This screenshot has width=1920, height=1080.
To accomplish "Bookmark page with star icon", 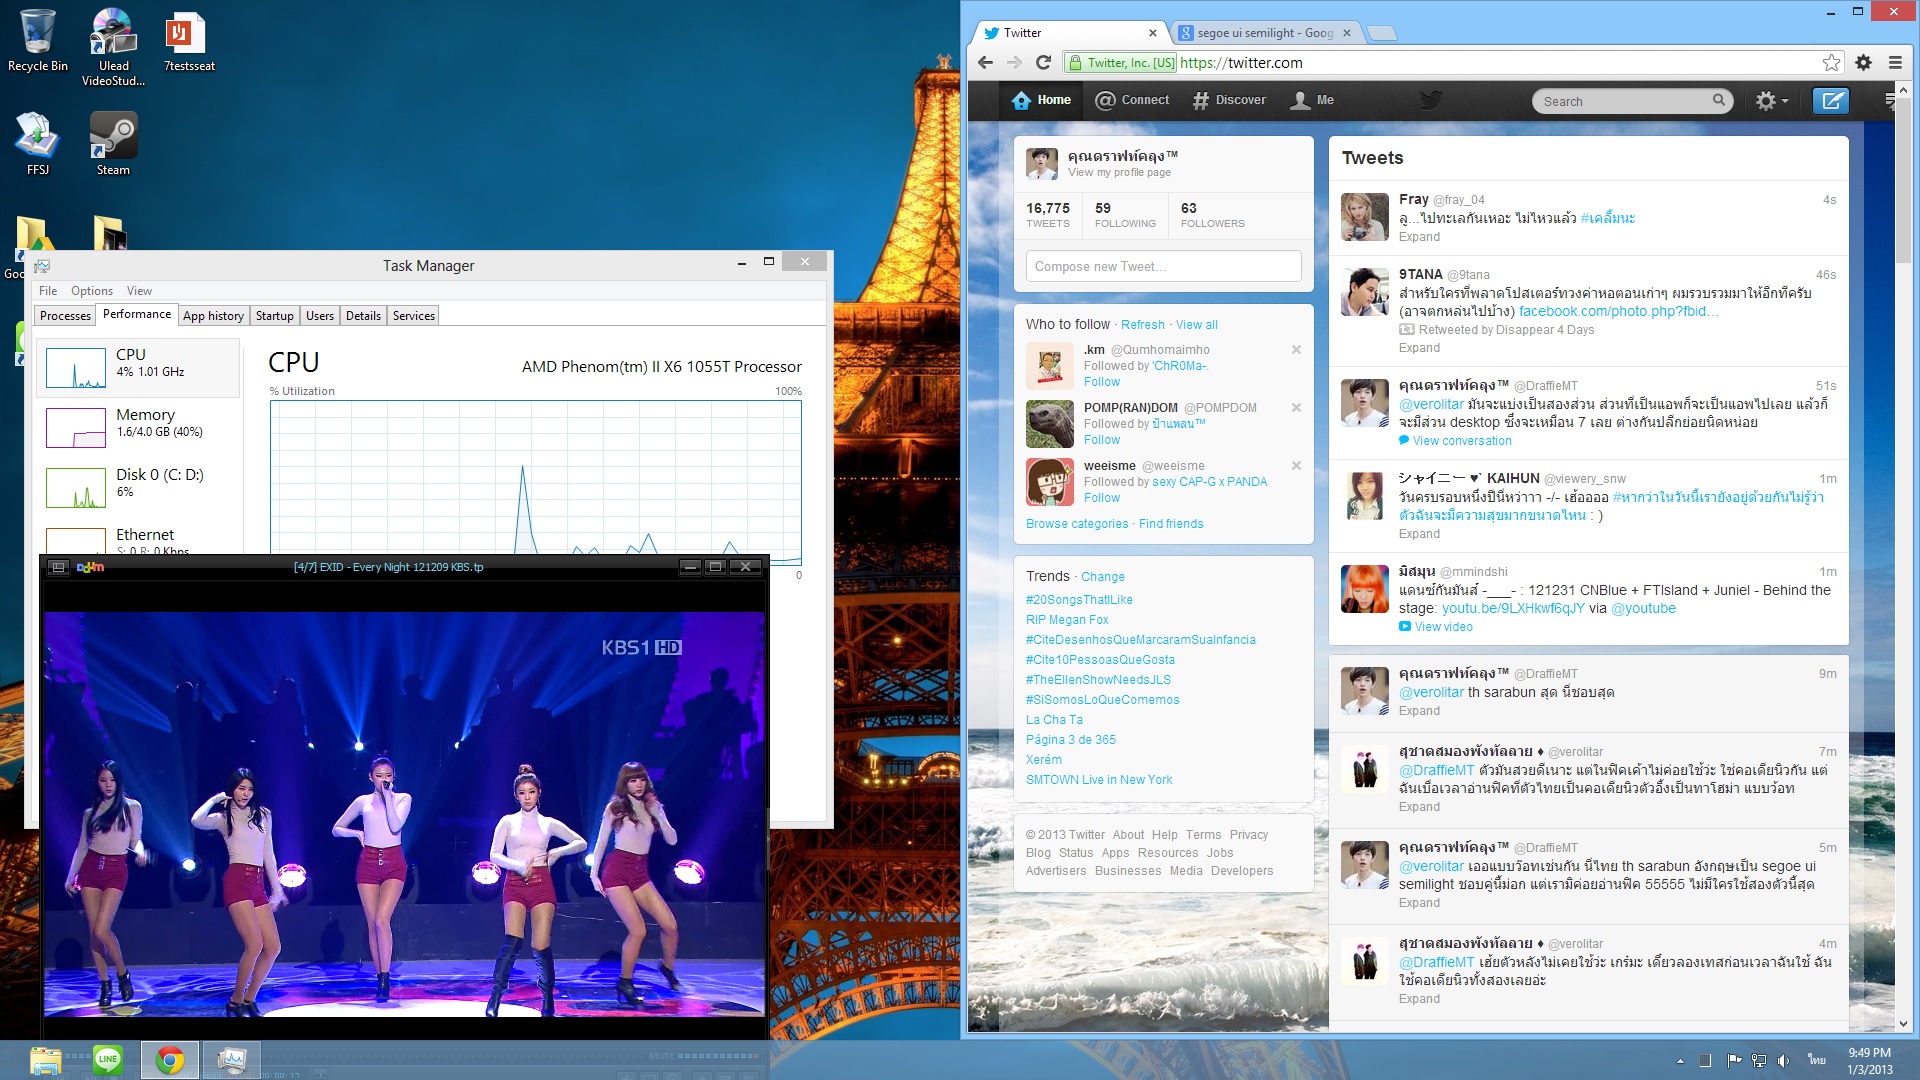I will pyautogui.click(x=1831, y=63).
